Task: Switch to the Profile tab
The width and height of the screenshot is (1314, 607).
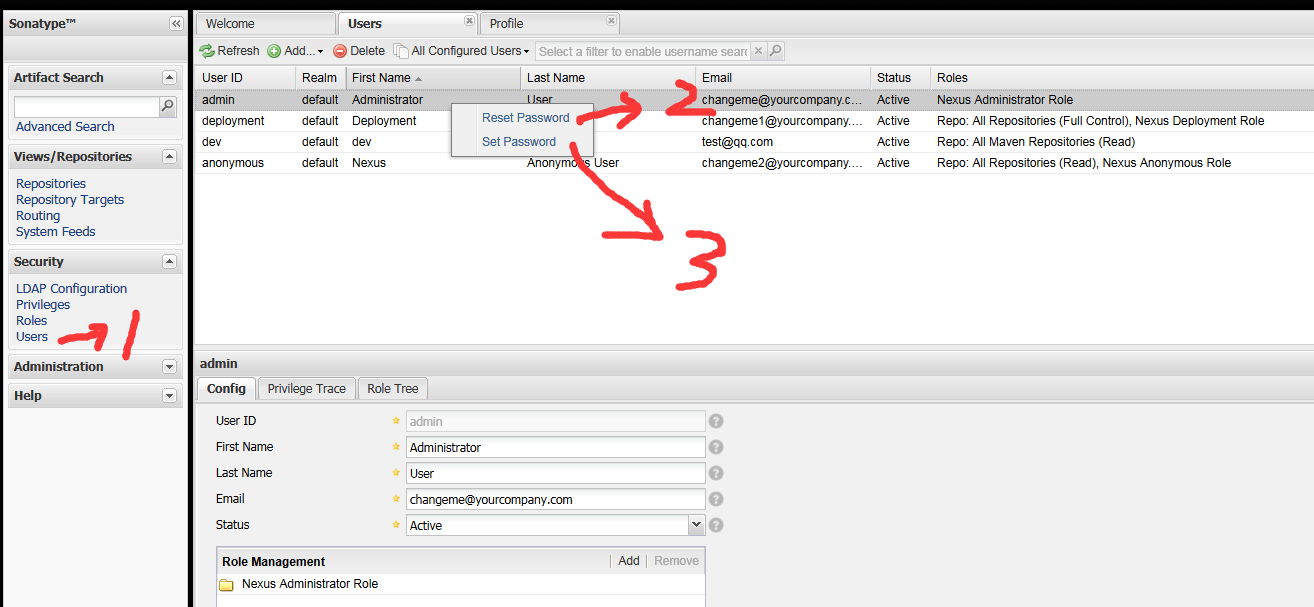Action: [548, 23]
